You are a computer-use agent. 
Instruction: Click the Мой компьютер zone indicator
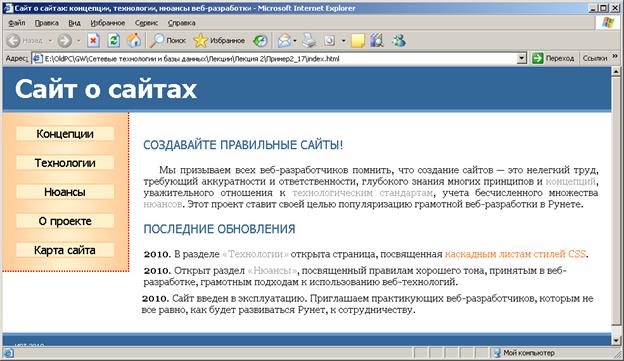click(x=524, y=353)
